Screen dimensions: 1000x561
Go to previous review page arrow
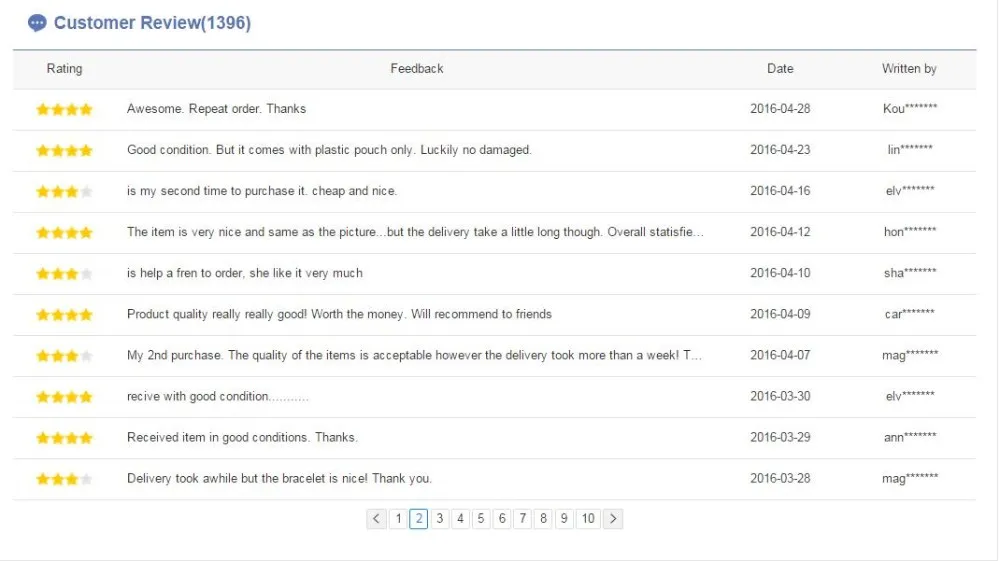(x=376, y=519)
